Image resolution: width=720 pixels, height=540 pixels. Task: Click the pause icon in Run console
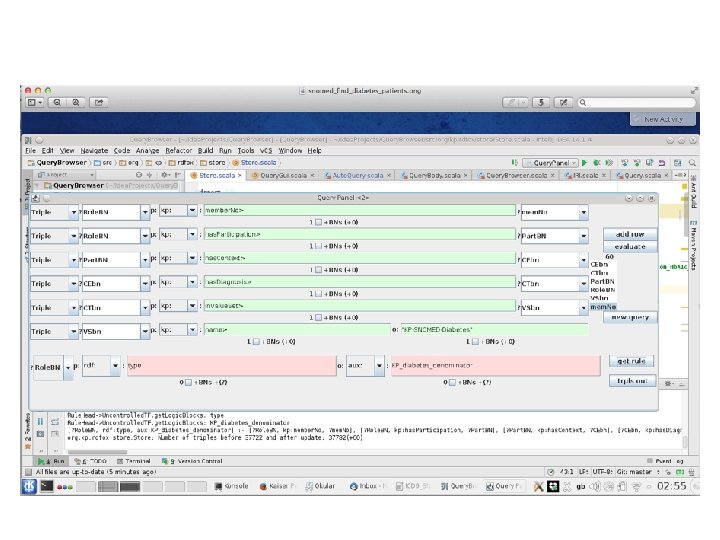[40, 421]
